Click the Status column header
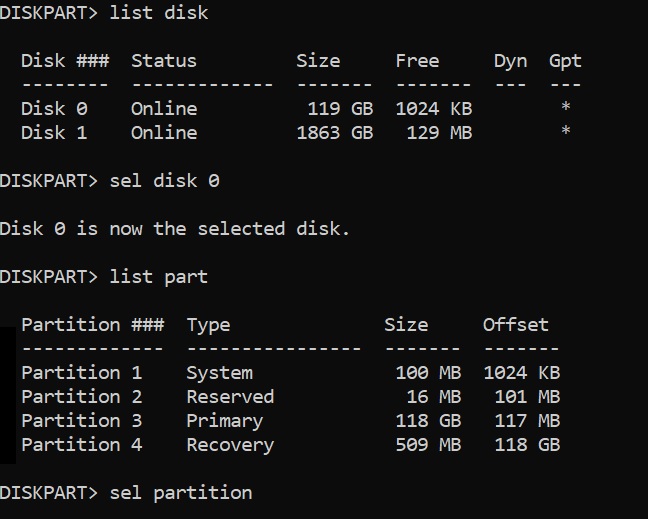The height and width of the screenshot is (519, 648). (x=163, y=61)
